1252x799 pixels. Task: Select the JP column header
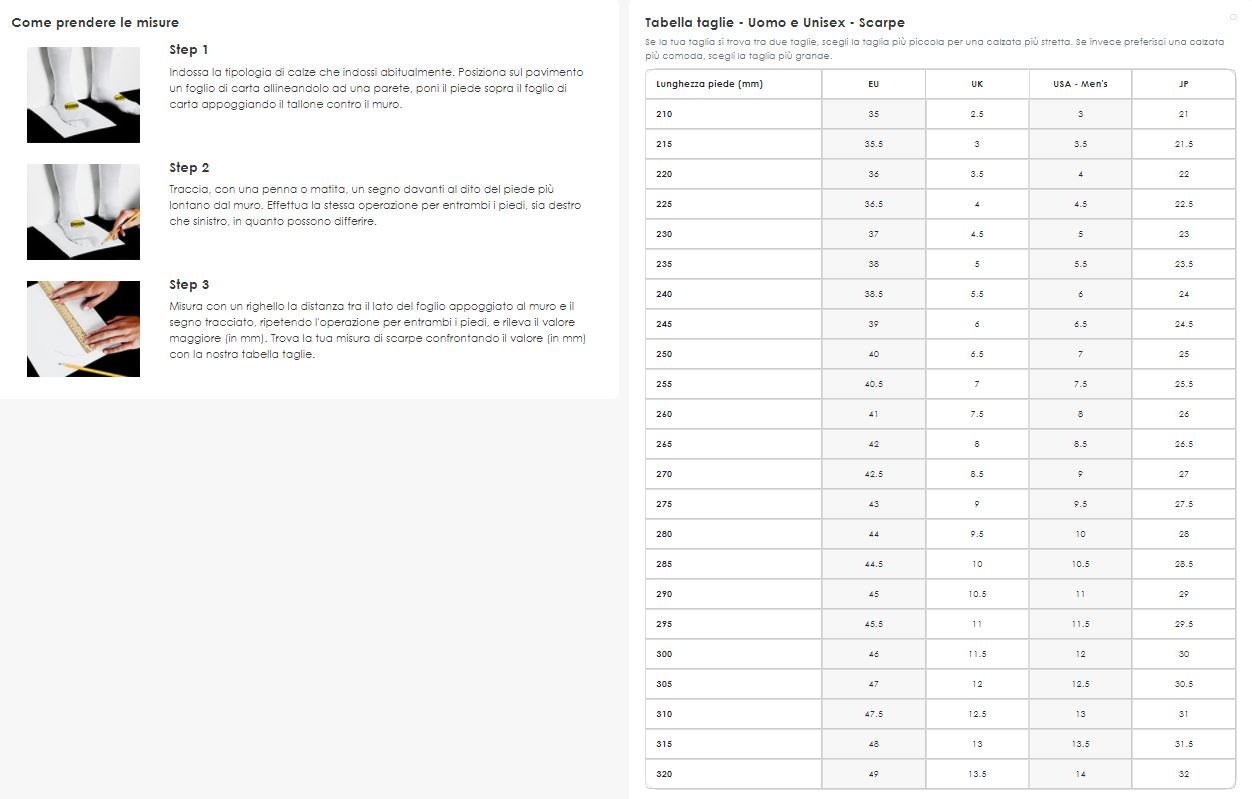pos(1184,84)
